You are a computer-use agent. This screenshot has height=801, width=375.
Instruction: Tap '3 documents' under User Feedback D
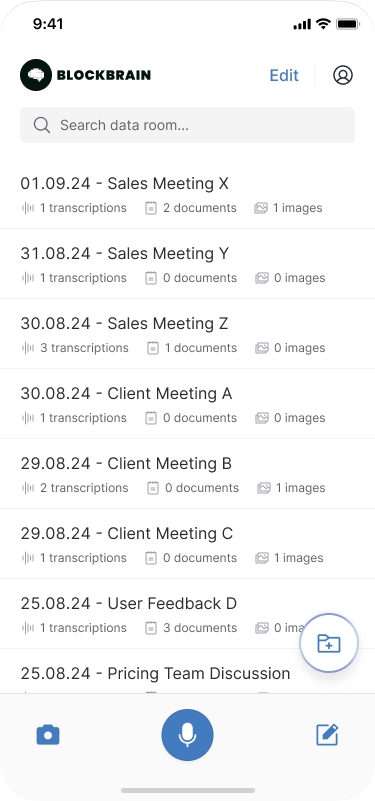tap(200, 628)
